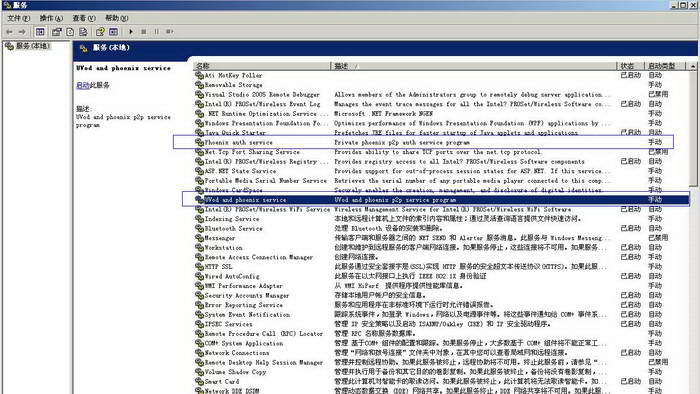Screen dimensions: 700x394
Task: Select ASP.NET State Service row
Action: 442,171
